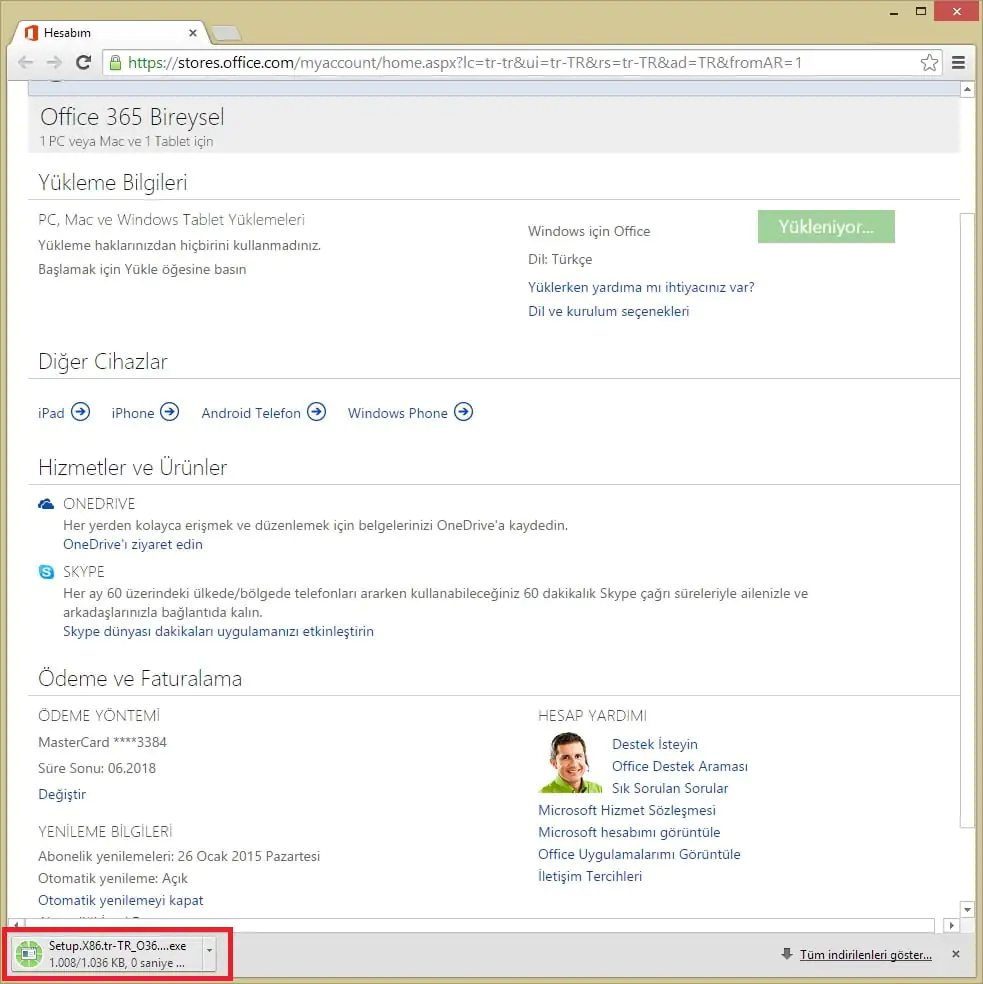The height and width of the screenshot is (984, 983).
Task: Click the browser back arrow icon
Action: point(26,63)
